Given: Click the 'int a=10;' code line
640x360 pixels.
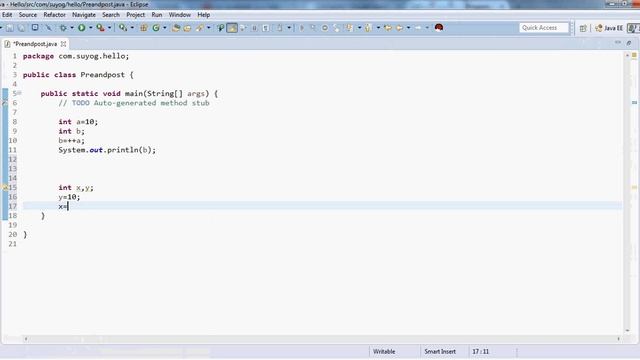Looking at the screenshot, I should tap(78, 122).
